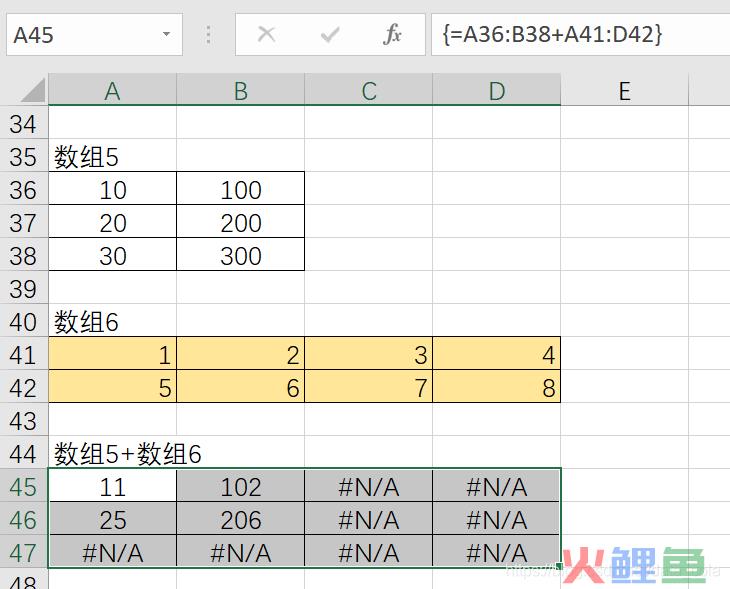Viewport: 730px width, 589px height.
Task: Click yellow cell containing 7
Action: pyautogui.click(x=369, y=388)
